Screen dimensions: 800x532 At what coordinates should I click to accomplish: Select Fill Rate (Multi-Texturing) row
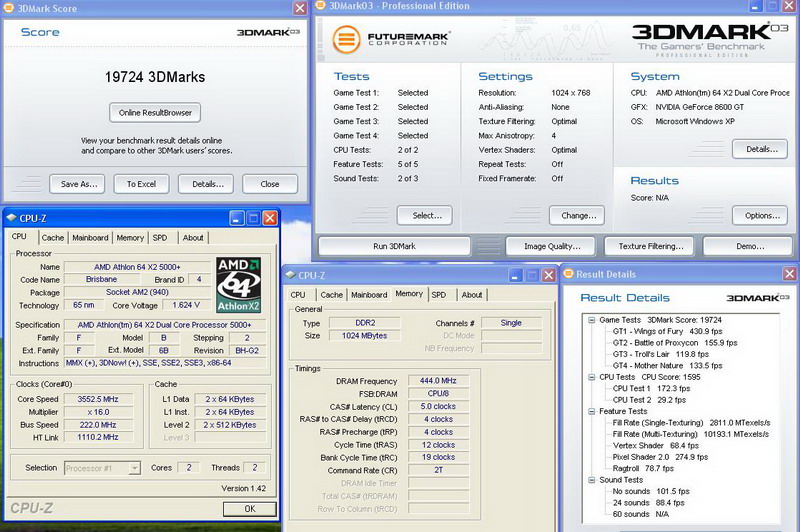tap(690, 434)
